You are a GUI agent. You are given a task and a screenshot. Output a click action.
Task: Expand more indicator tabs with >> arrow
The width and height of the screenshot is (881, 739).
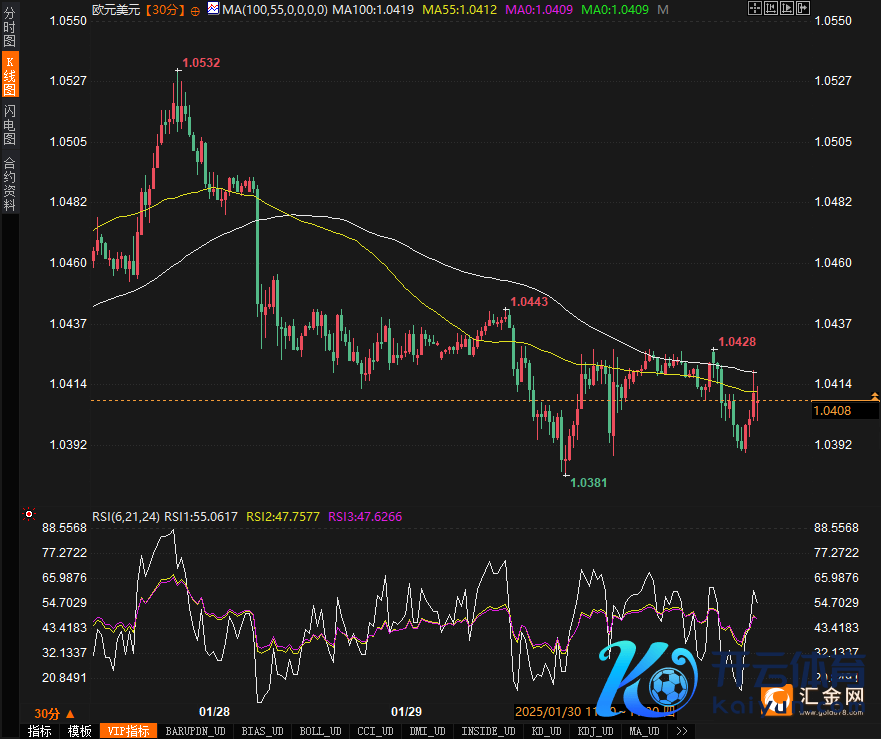point(682,731)
